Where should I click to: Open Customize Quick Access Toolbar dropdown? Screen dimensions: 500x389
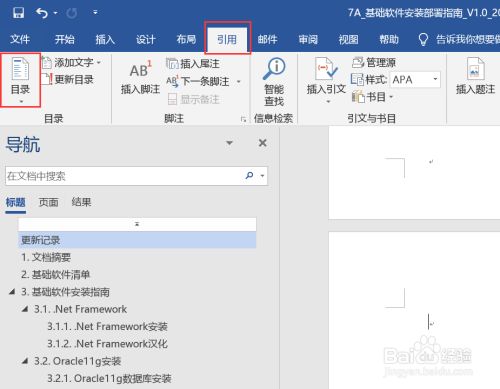click(x=95, y=12)
